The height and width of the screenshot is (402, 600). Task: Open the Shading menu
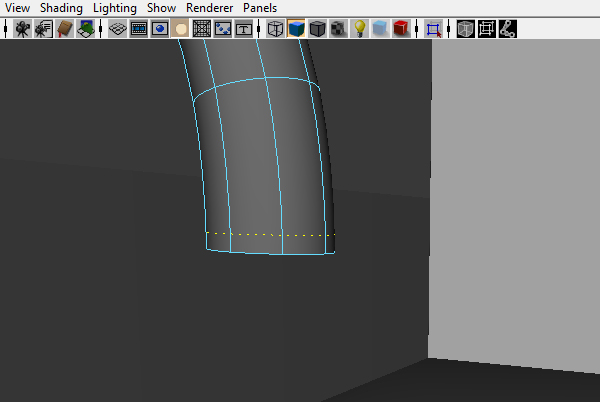pos(61,8)
